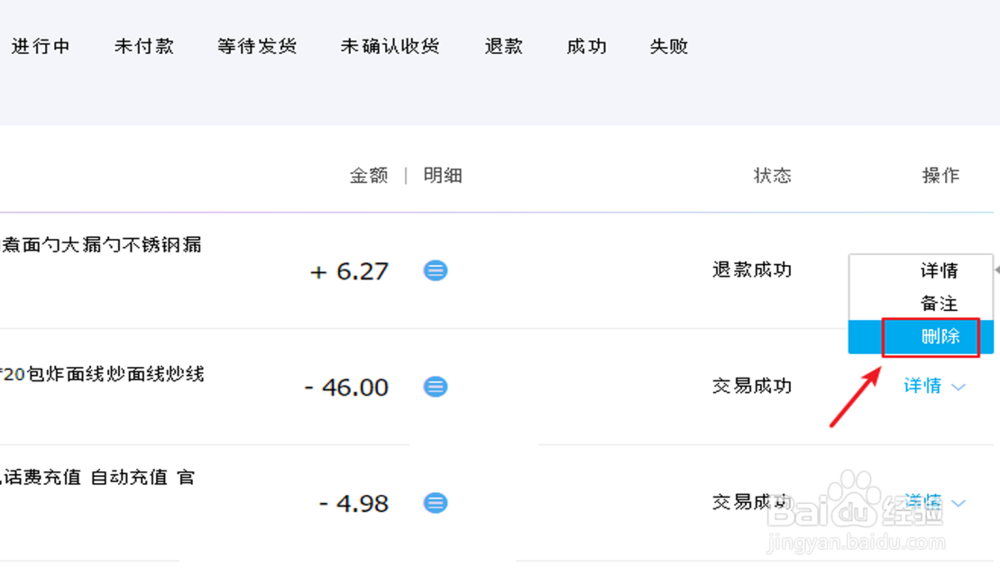Image resolution: width=1000 pixels, height=576 pixels.
Task: Select 删除 in the dropdown menu
Action: pos(939,337)
